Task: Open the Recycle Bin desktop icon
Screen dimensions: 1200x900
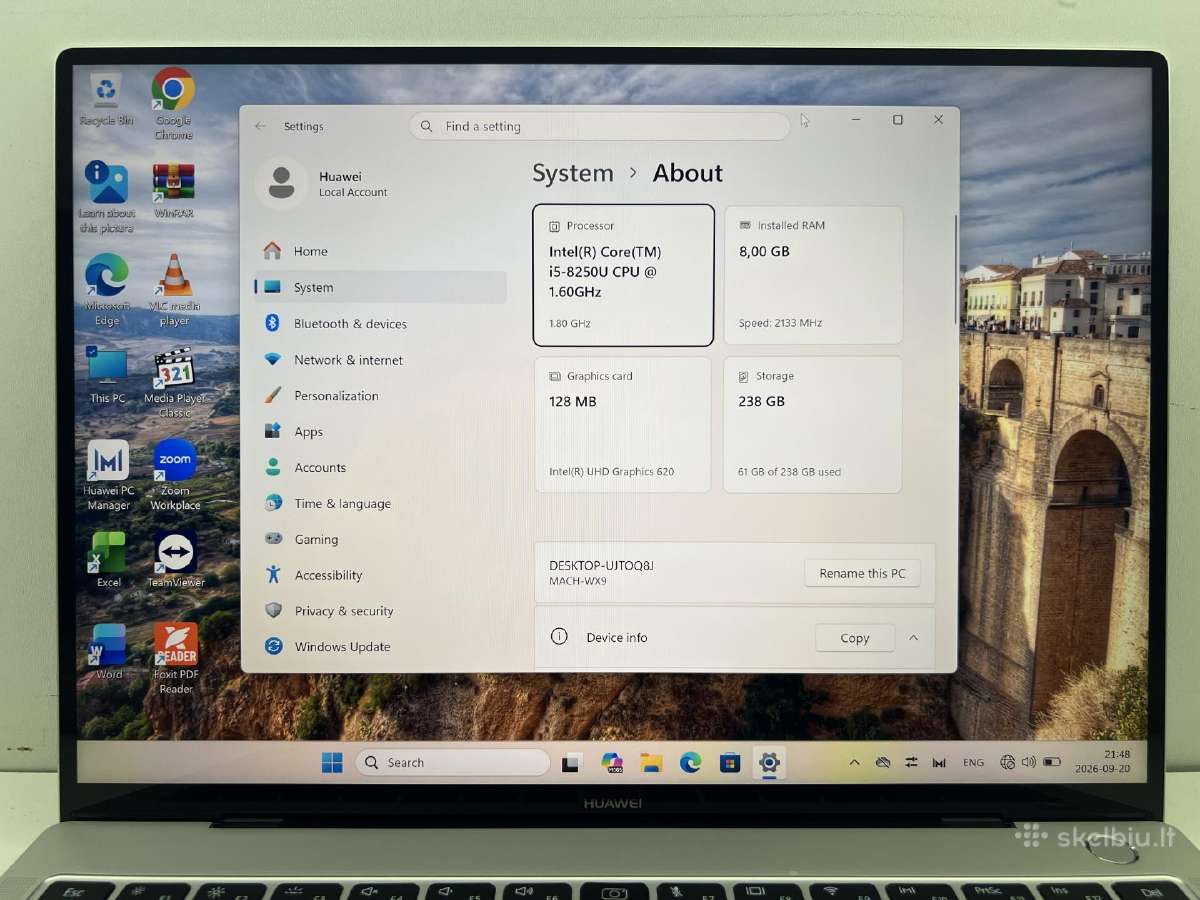Action: [x=106, y=98]
